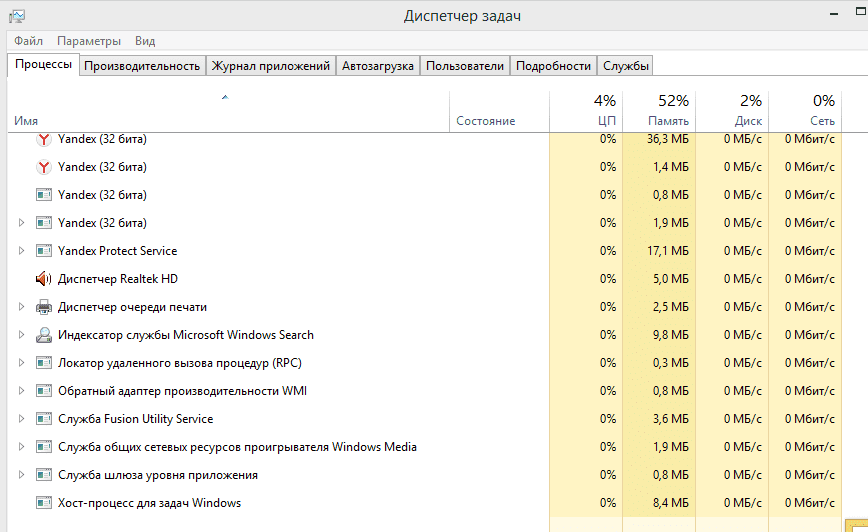868x532 pixels.
Task: Open the Параметры menu
Action: click(89, 41)
